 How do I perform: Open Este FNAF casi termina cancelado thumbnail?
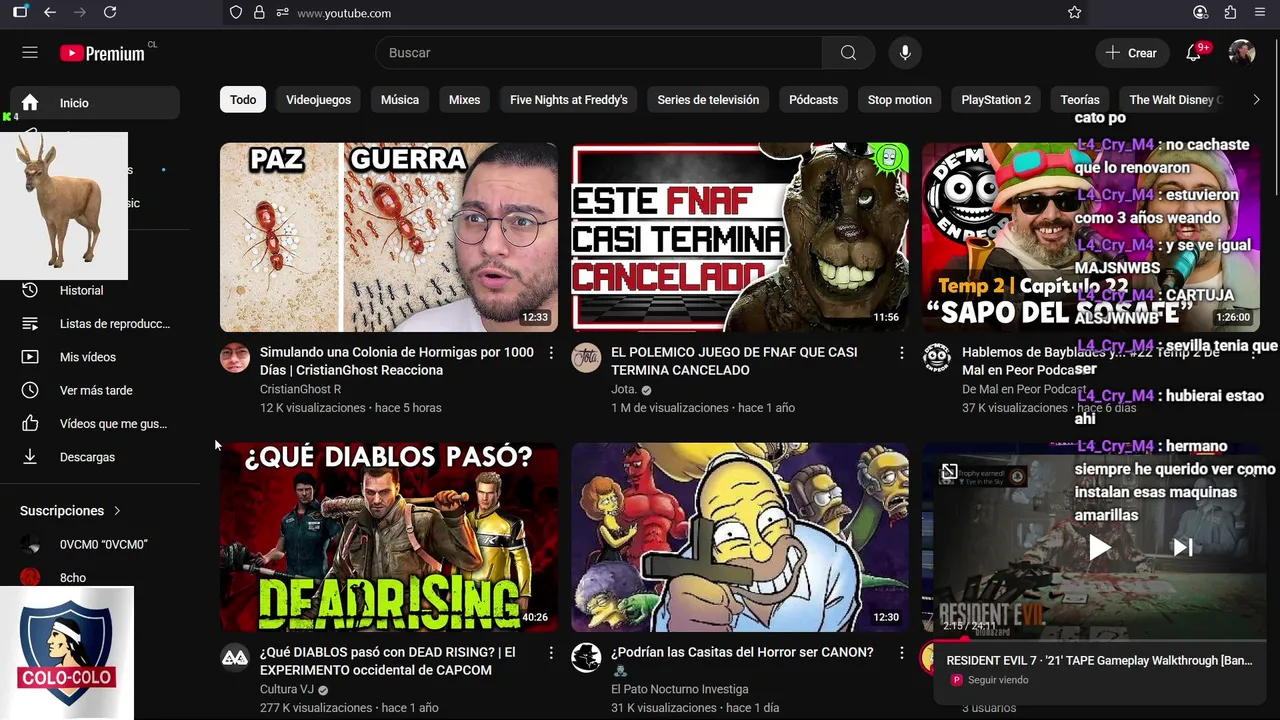click(x=740, y=237)
